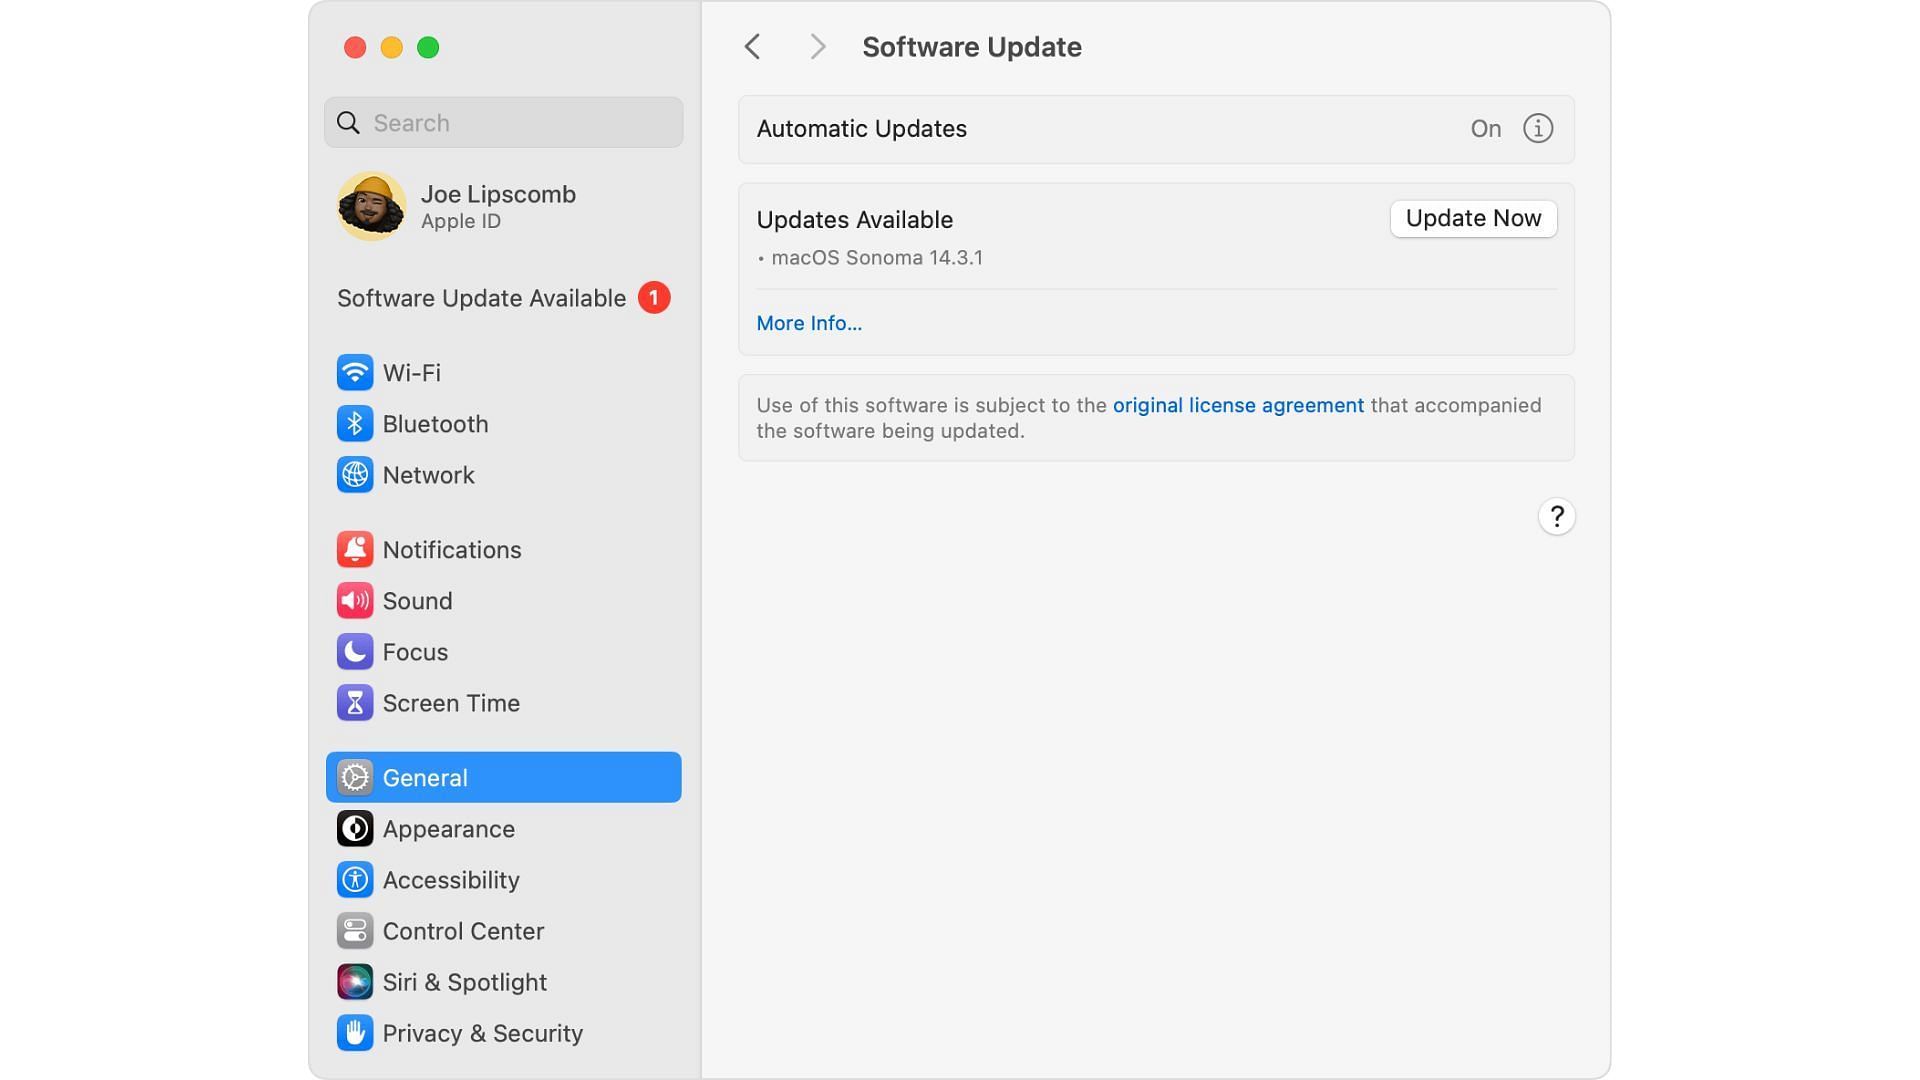Click the Automatic Updates row label
This screenshot has height=1080, width=1920.
click(861, 129)
